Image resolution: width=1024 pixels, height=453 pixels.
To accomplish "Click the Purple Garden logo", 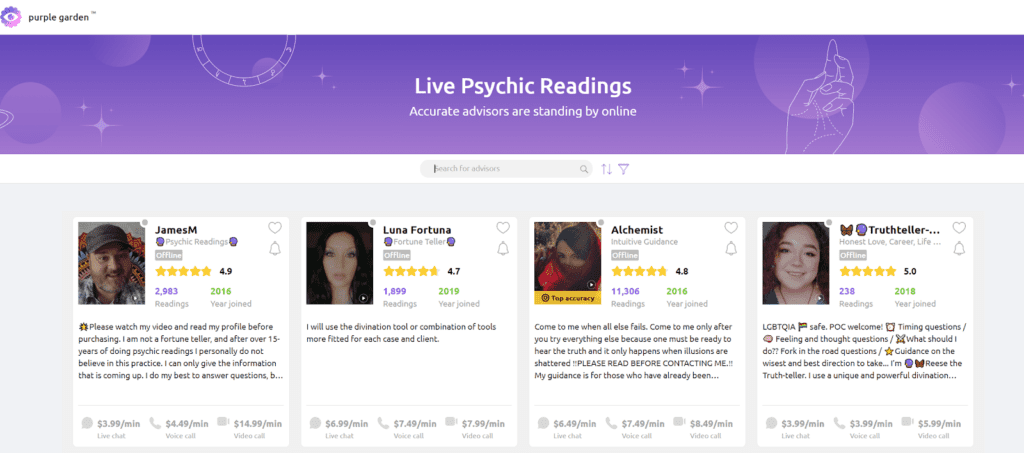I will (x=48, y=17).
